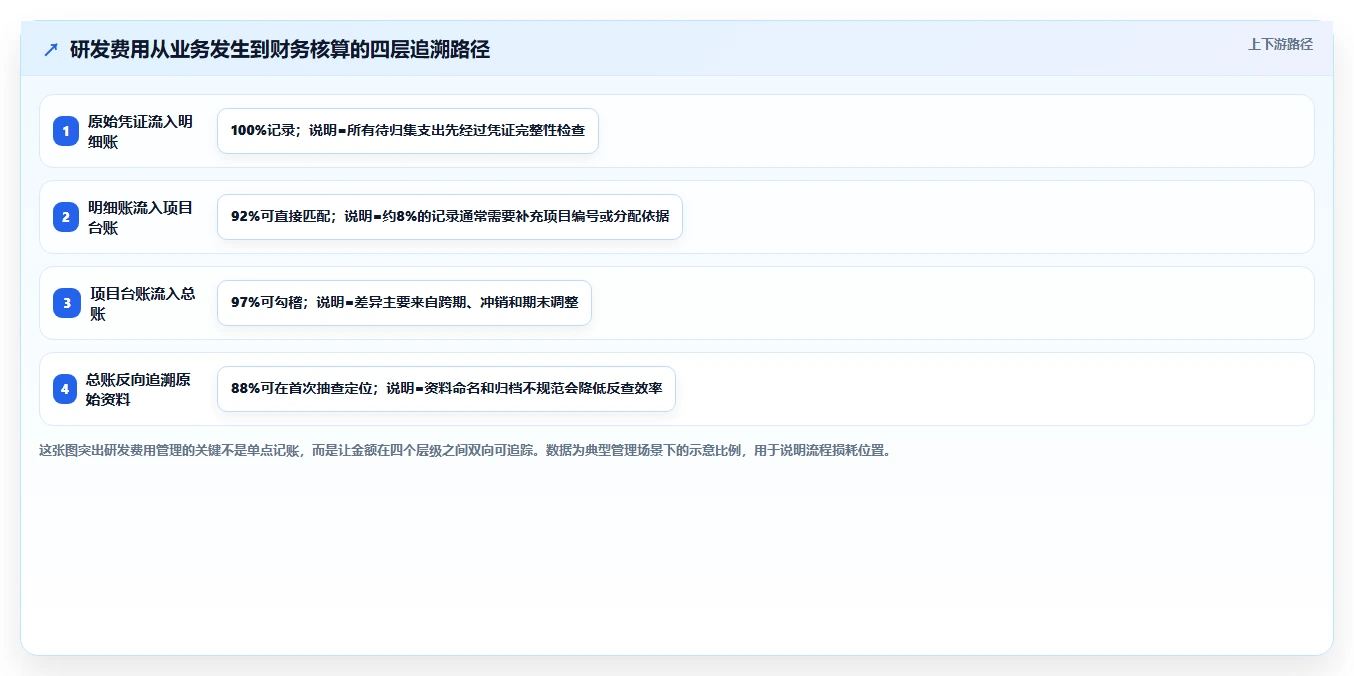The width and height of the screenshot is (1354, 676).
Task: Click the title 研发费用从业务发生到财务核算的四层追溯路径
Action: coord(280,49)
